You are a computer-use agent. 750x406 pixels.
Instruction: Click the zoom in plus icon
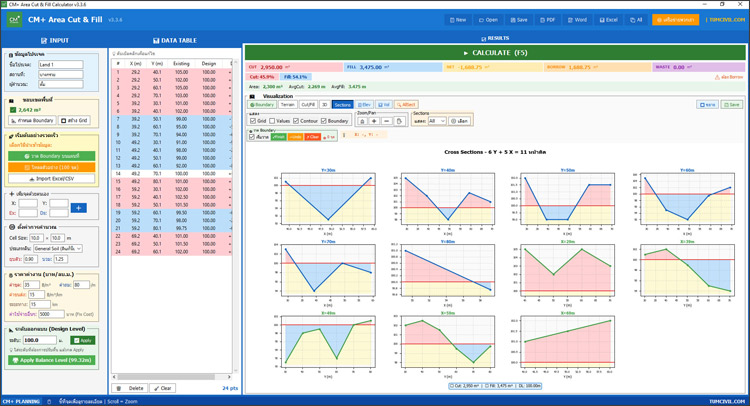(374, 121)
